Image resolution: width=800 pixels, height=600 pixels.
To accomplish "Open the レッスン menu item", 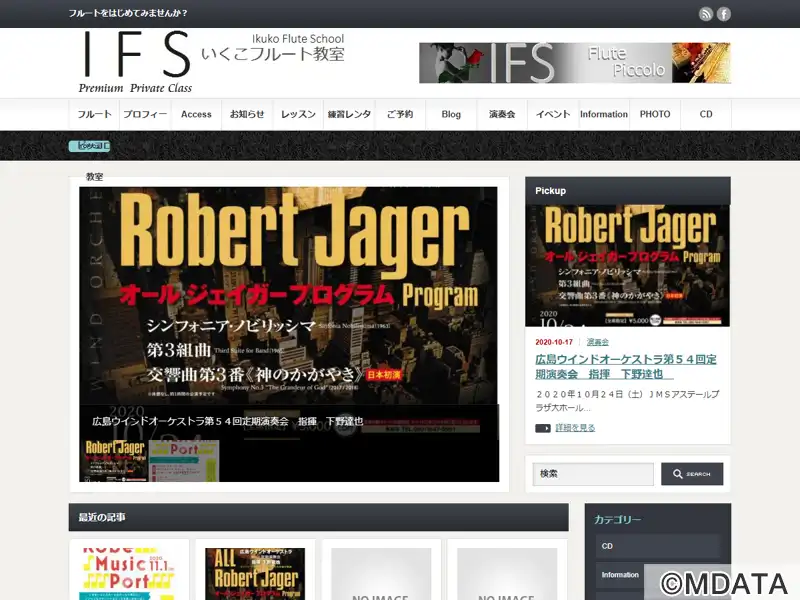I will (298, 114).
